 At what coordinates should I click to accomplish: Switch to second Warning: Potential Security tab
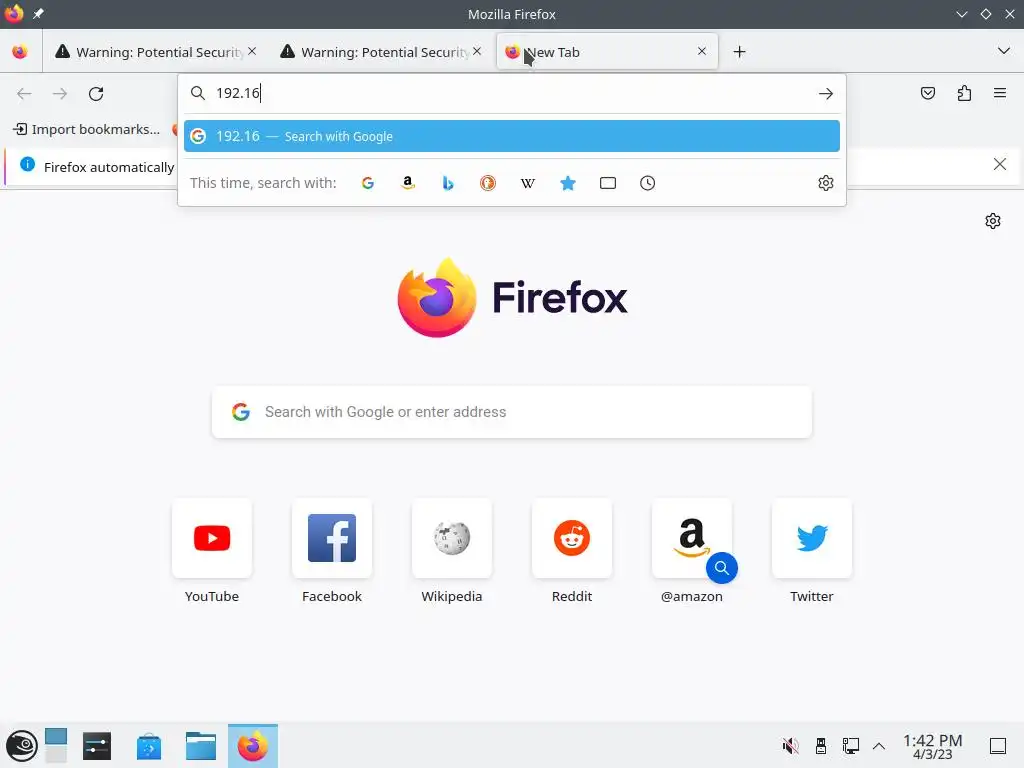click(380, 52)
